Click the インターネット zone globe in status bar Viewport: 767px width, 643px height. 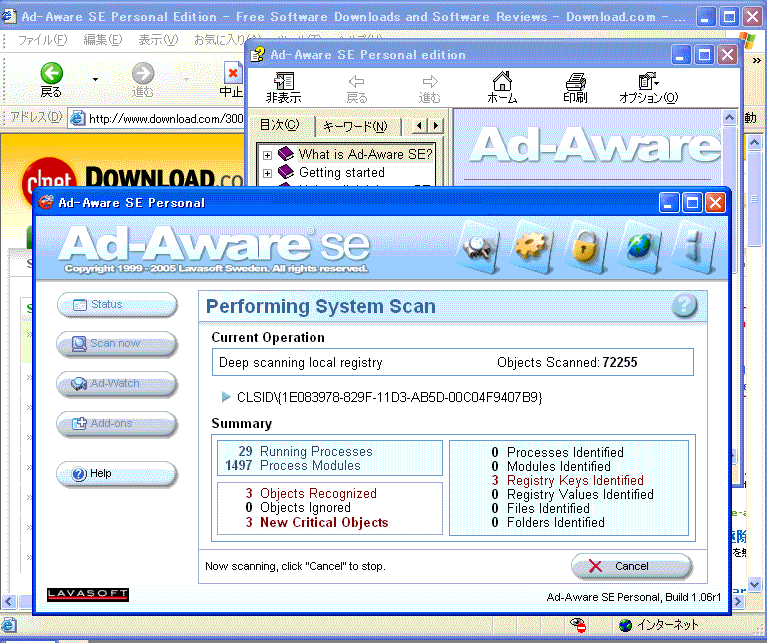point(626,625)
